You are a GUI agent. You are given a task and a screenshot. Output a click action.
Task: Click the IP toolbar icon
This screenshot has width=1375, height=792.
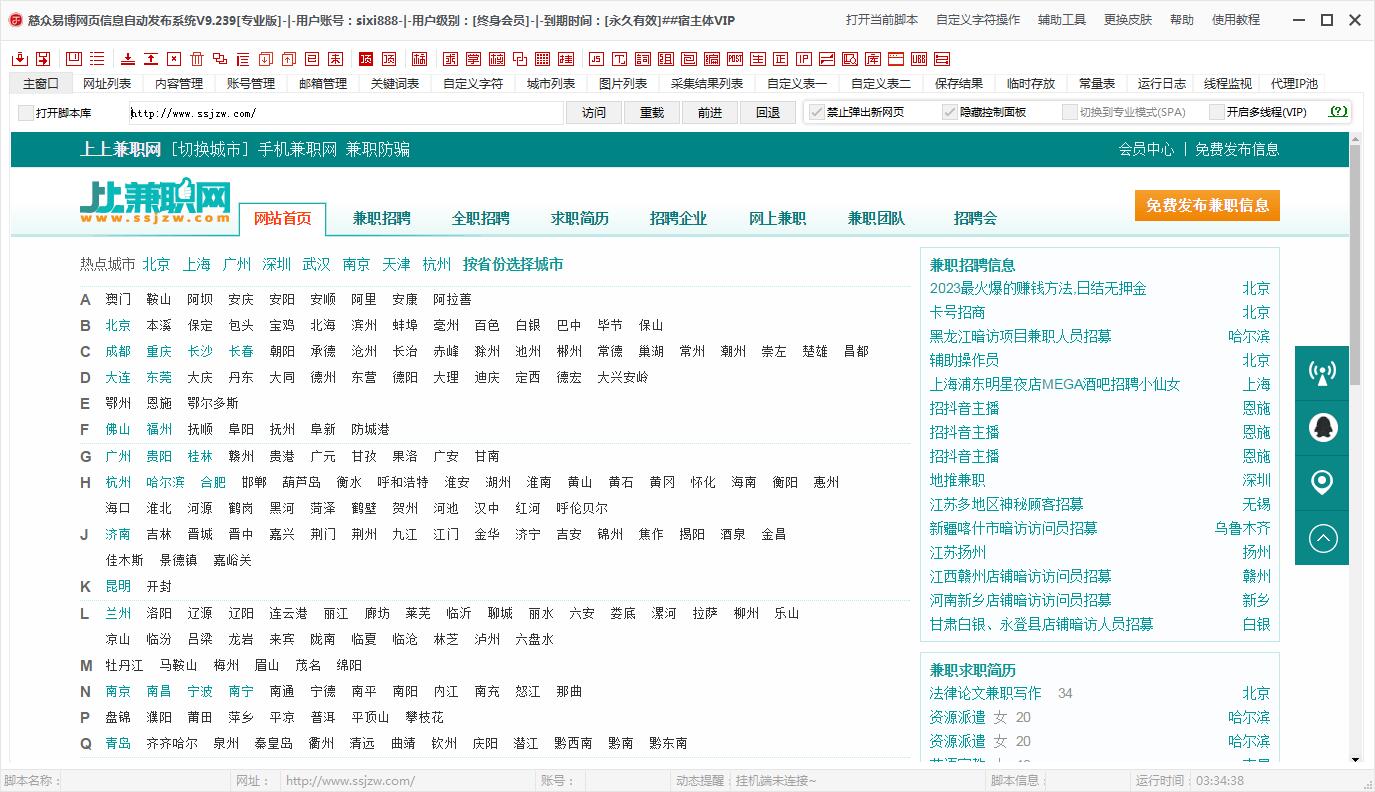[804, 59]
